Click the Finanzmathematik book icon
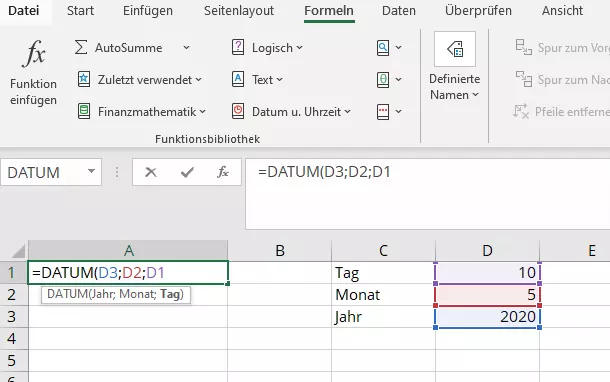Screen dimensions: 610x382 (x=84, y=111)
